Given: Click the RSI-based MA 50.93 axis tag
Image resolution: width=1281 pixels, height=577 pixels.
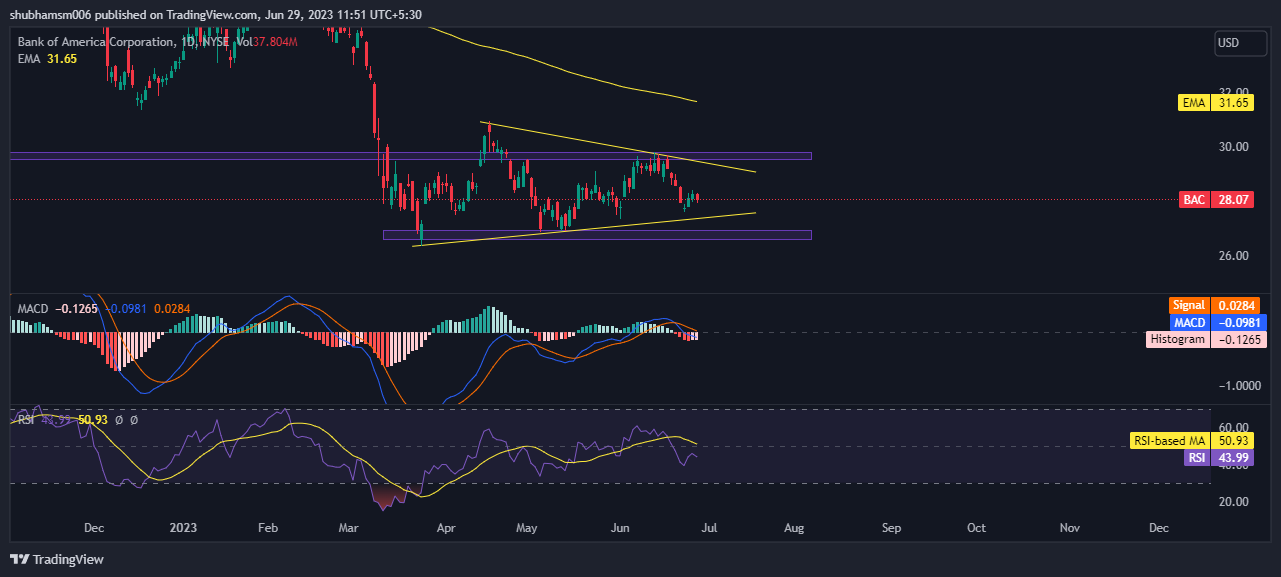Looking at the screenshot, I should click(x=1192, y=440).
